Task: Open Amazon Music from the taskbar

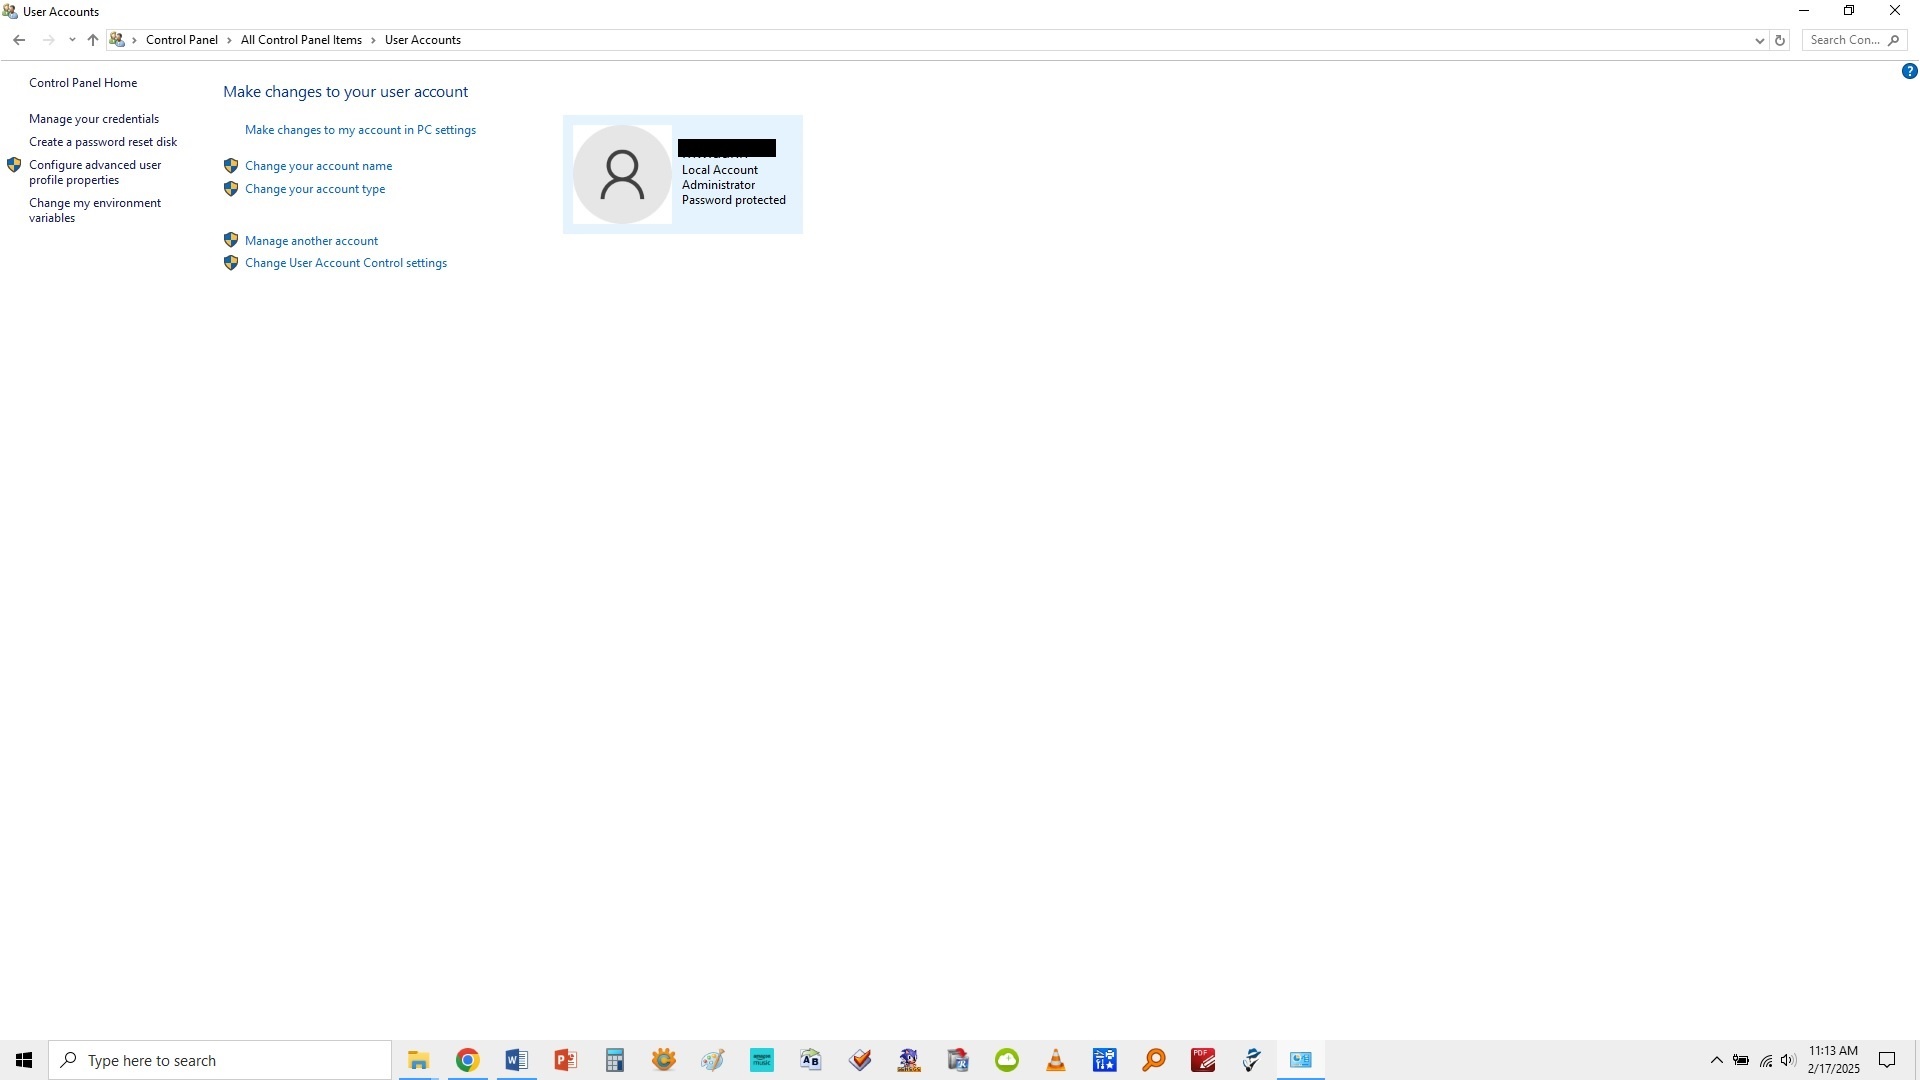Action: point(762,1059)
